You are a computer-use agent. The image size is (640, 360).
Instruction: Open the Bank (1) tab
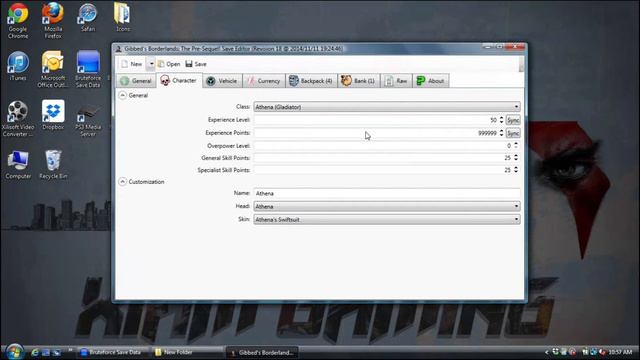[x=358, y=81]
